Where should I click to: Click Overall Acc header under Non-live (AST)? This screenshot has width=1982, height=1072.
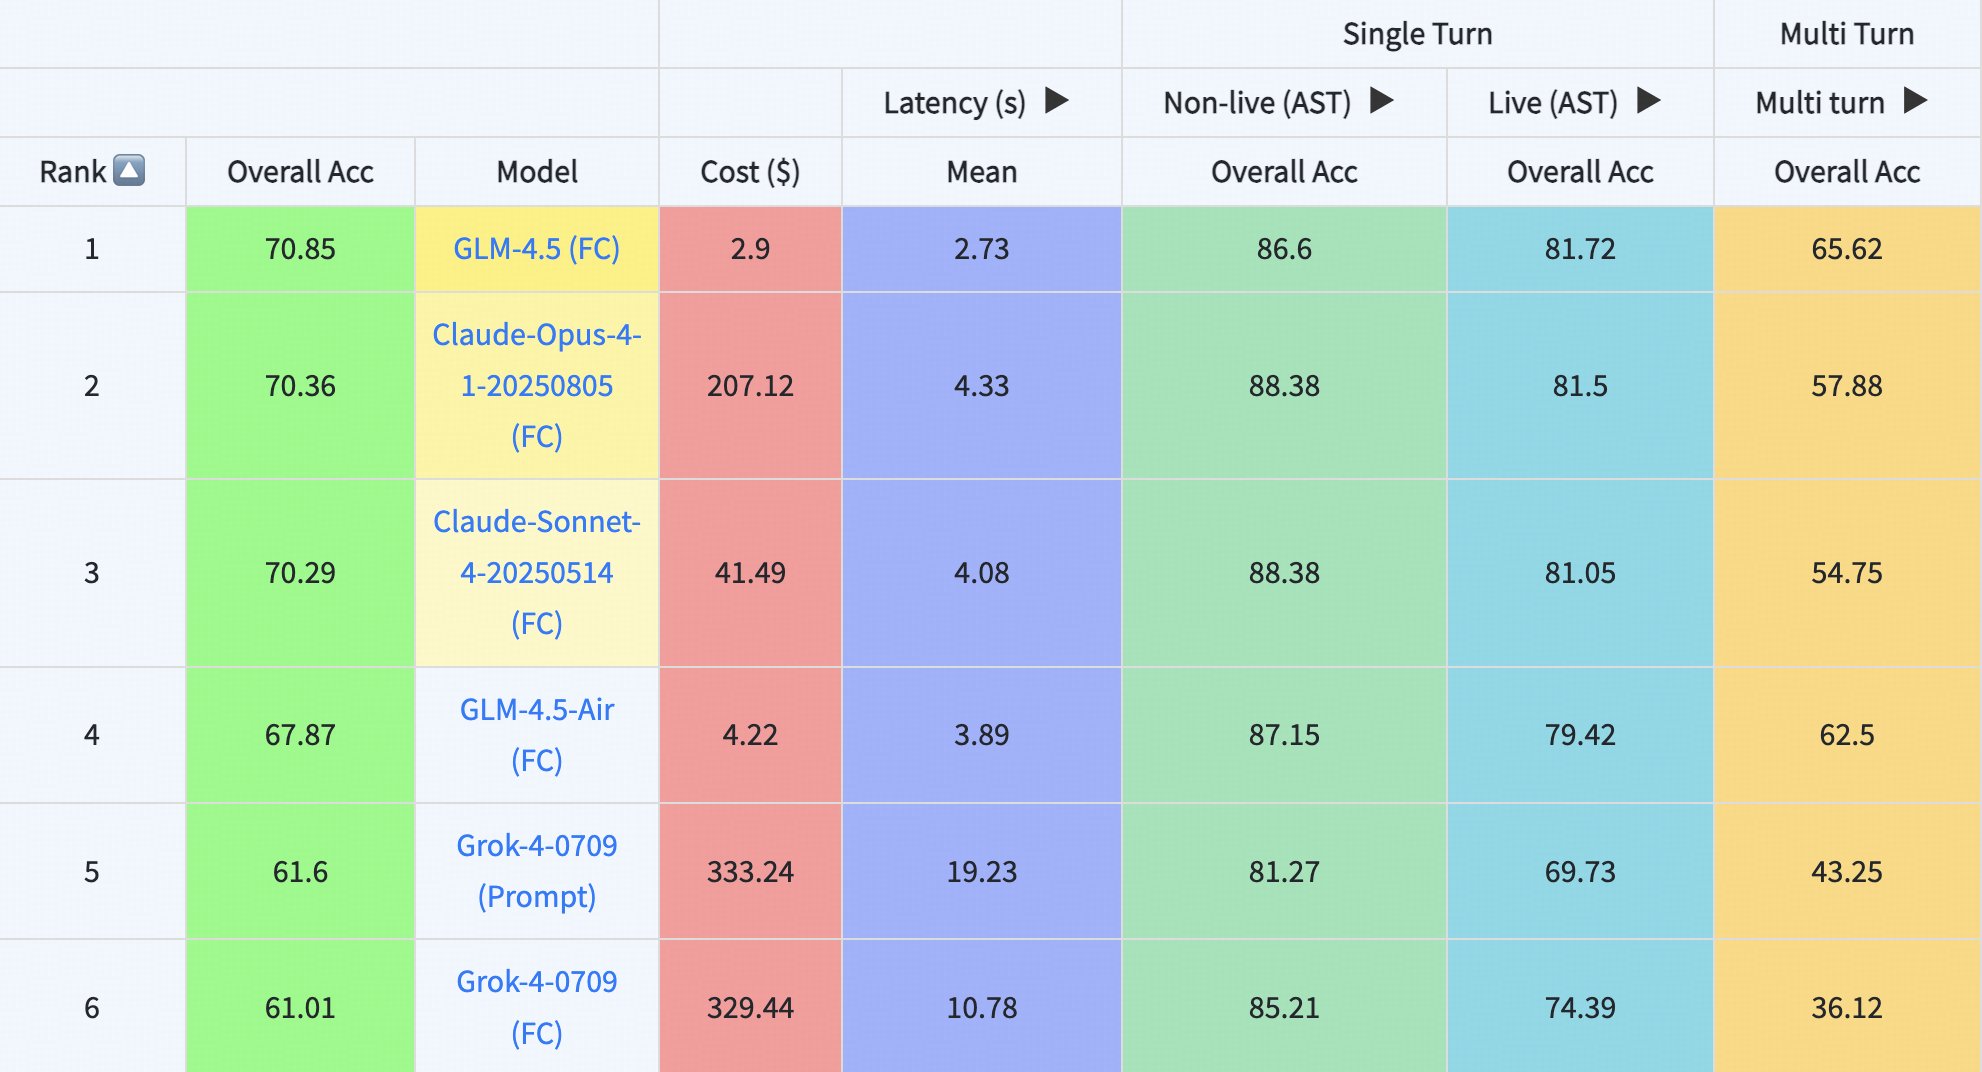point(1284,171)
